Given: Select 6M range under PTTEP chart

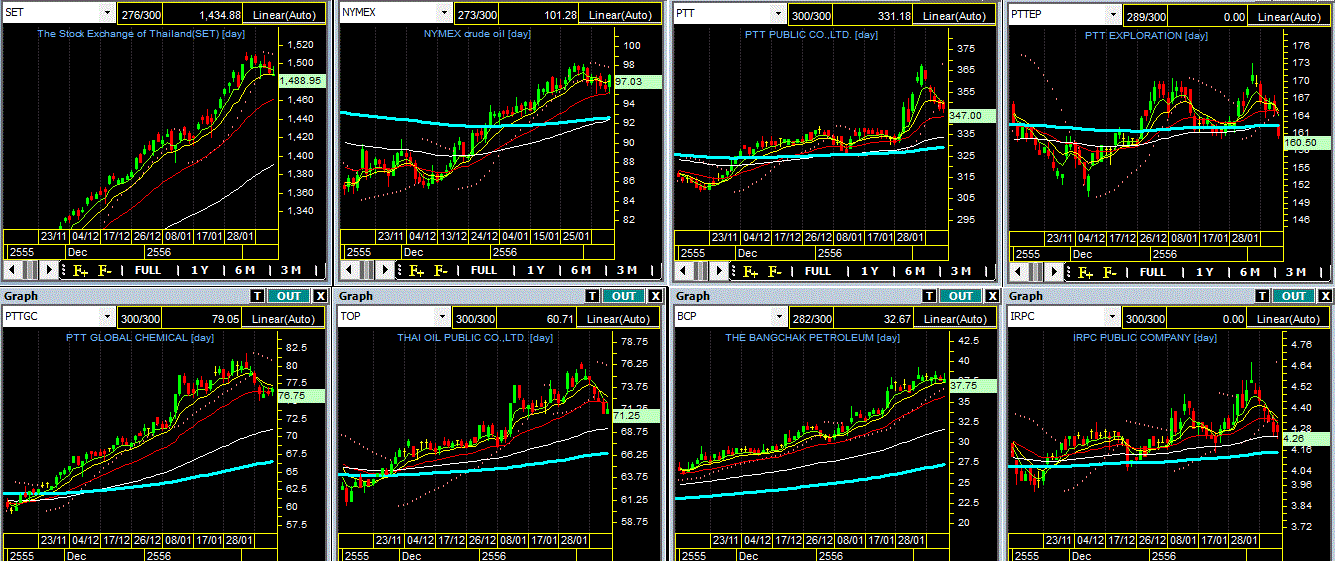Looking at the screenshot, I should pyautogui.click(x=1248, y=272).
